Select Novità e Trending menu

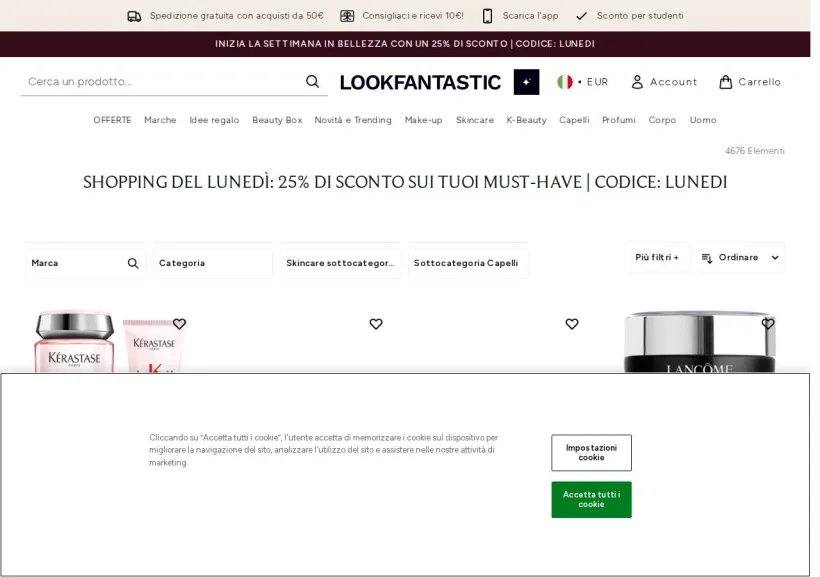pyautogui.click(x=352, y=120)
